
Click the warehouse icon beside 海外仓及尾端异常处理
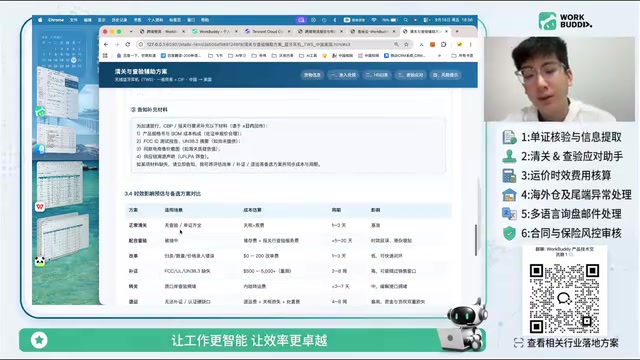click(x=509, y=195)
